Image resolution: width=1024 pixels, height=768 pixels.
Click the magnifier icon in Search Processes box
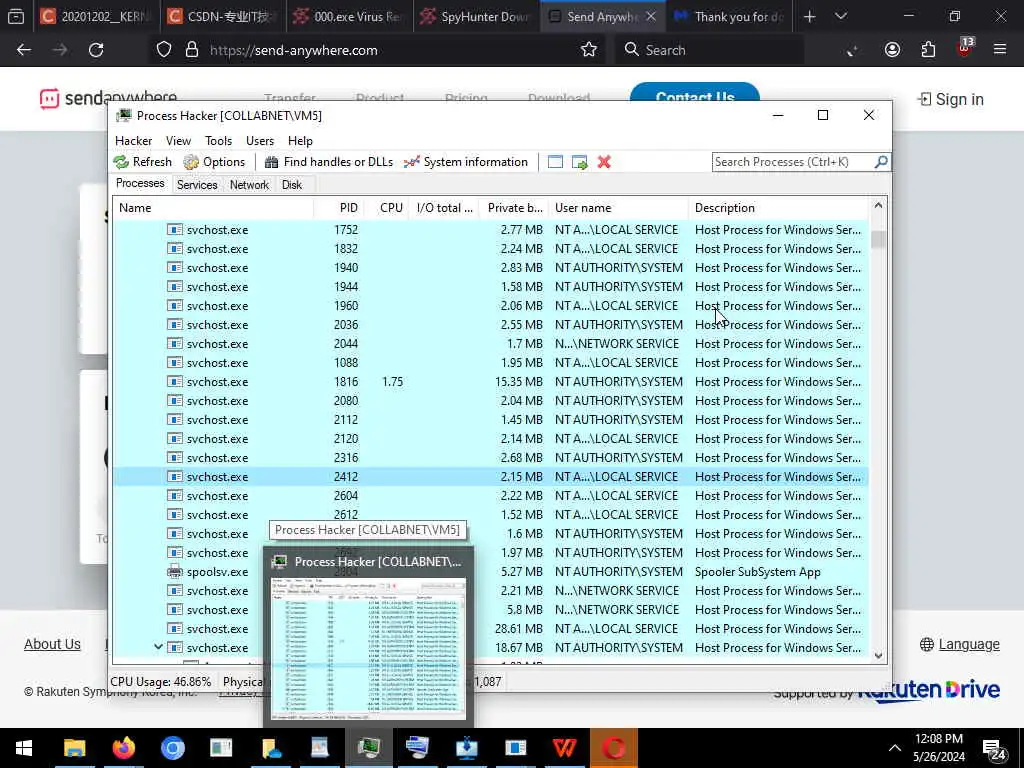(880, 161)
